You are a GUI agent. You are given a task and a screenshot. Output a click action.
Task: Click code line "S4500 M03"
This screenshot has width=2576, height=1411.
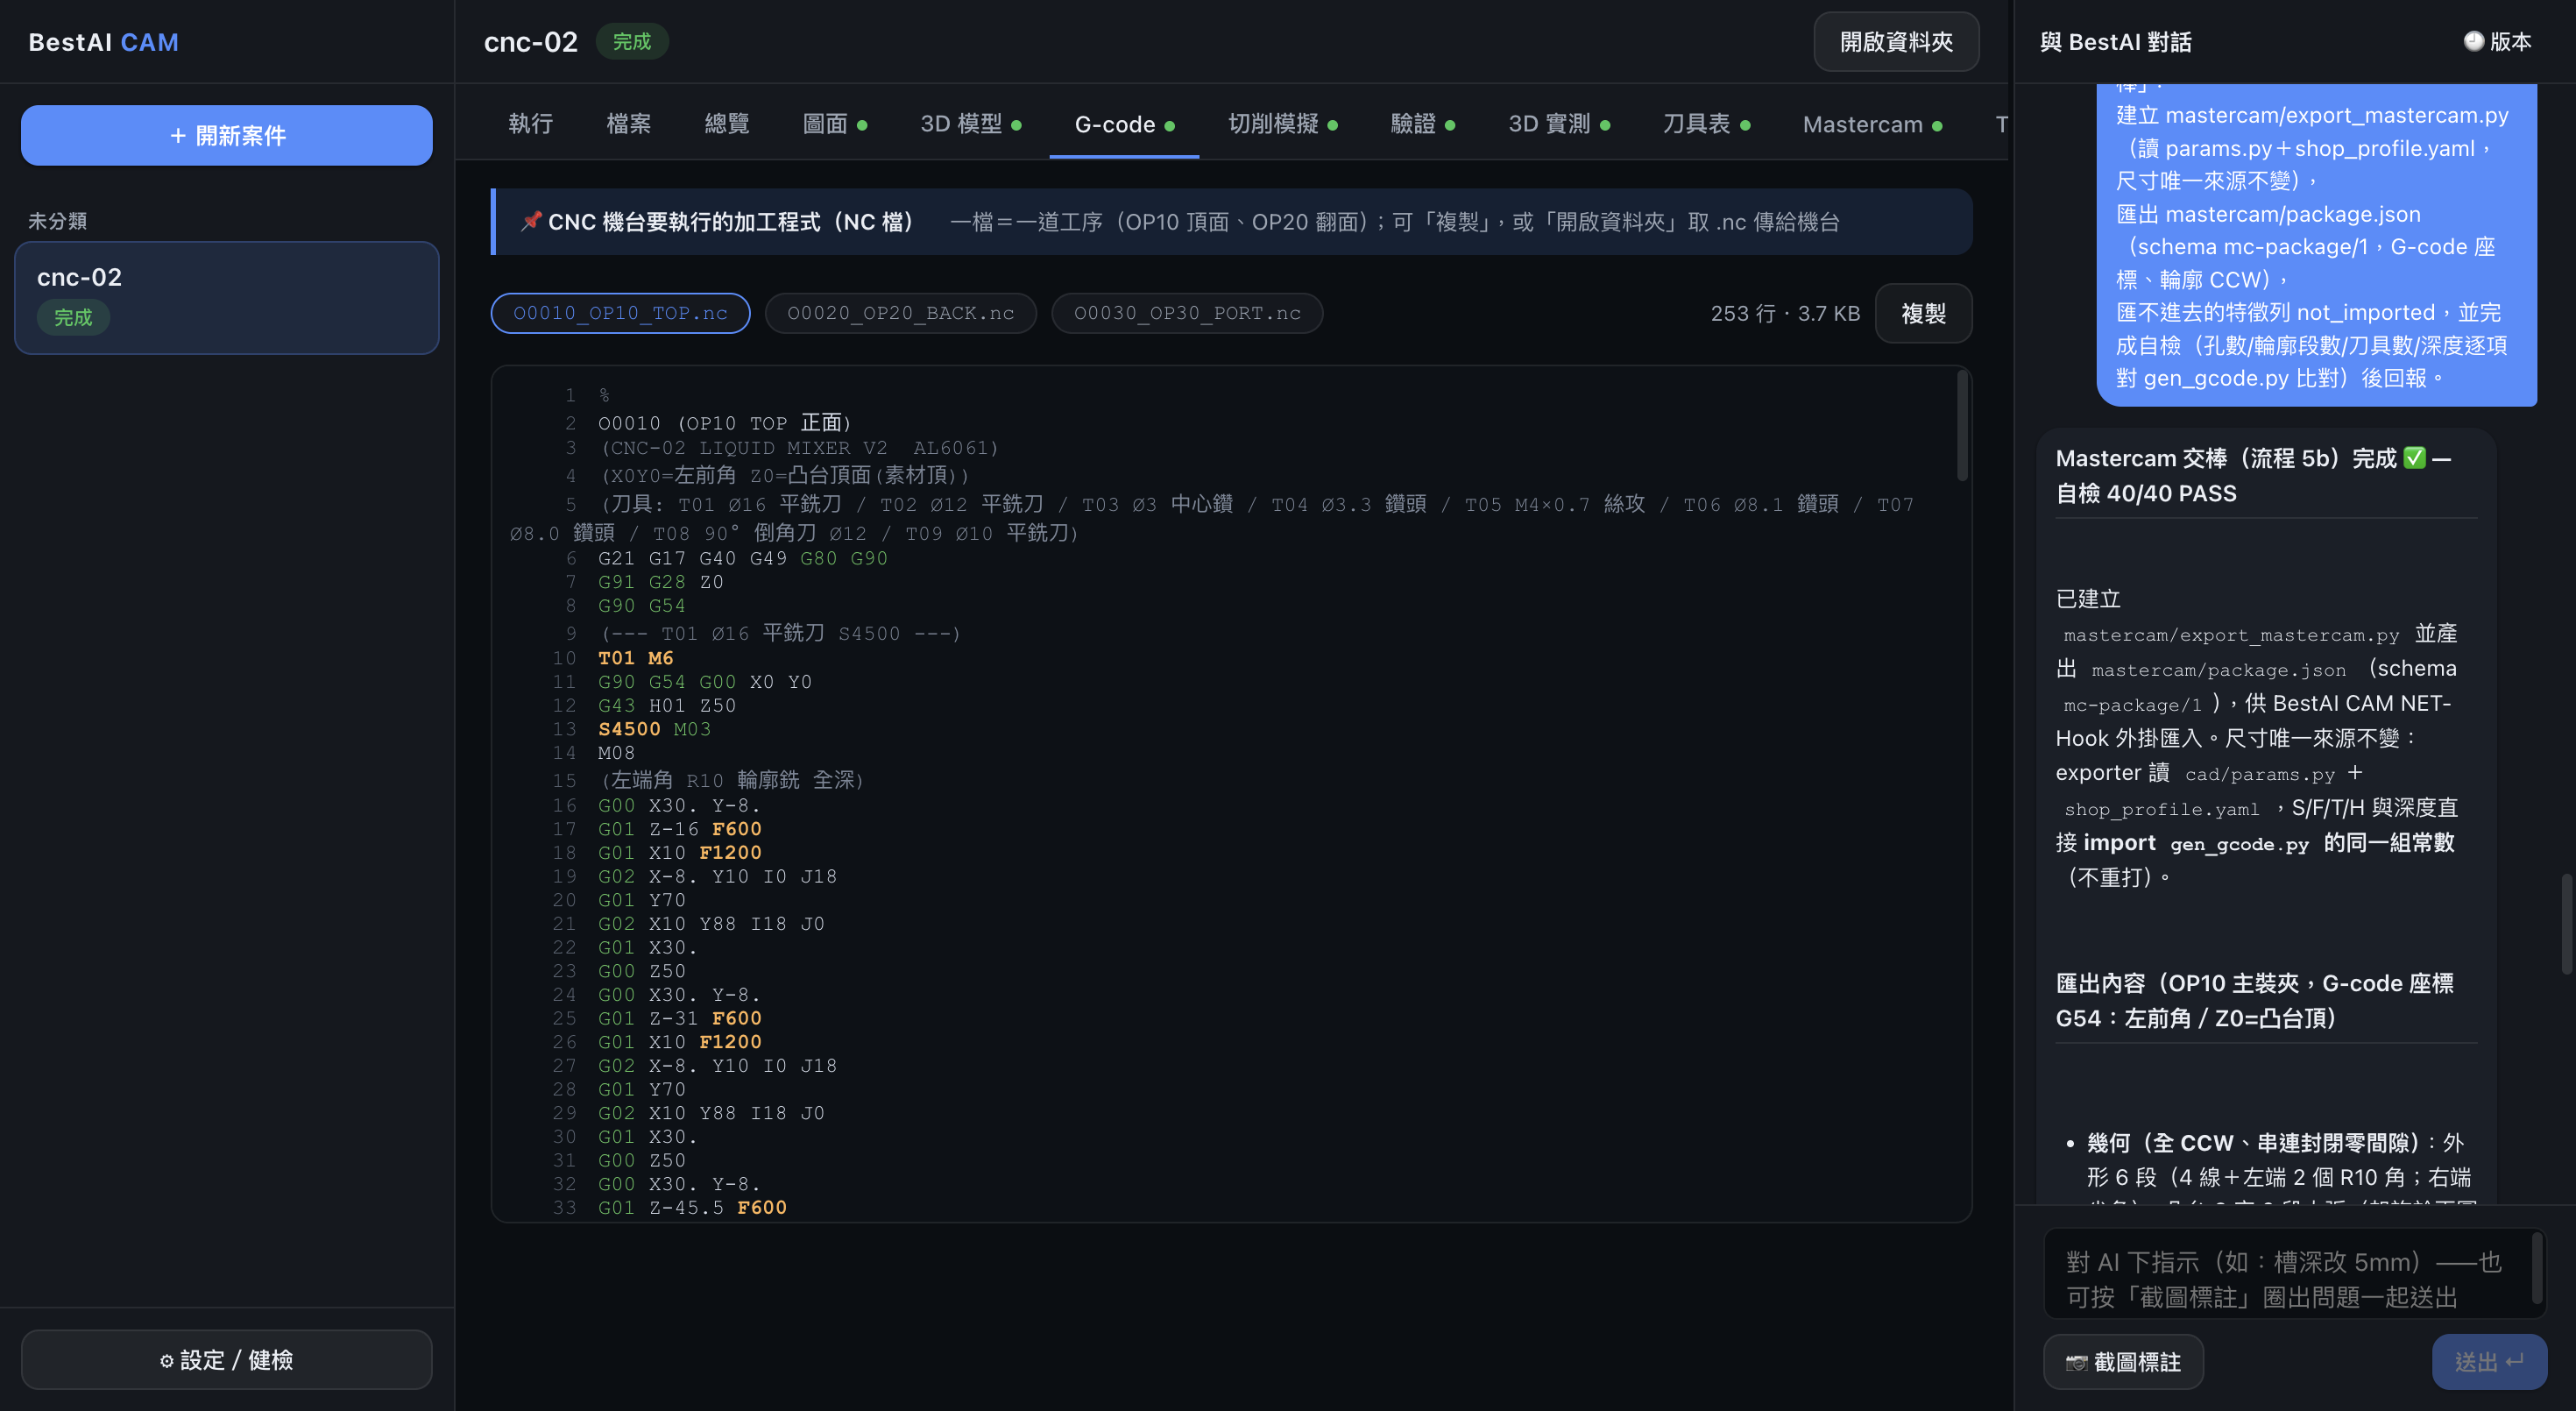654,729
